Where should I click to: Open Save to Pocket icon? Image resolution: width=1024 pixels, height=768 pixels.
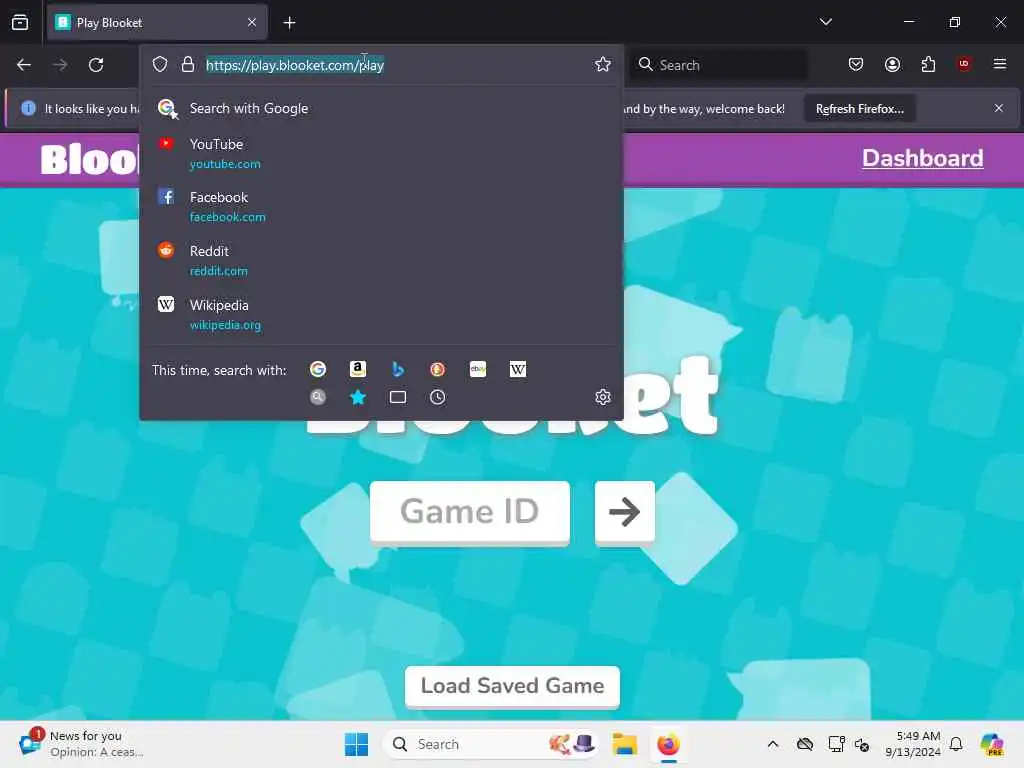click(x=856, y=64)
